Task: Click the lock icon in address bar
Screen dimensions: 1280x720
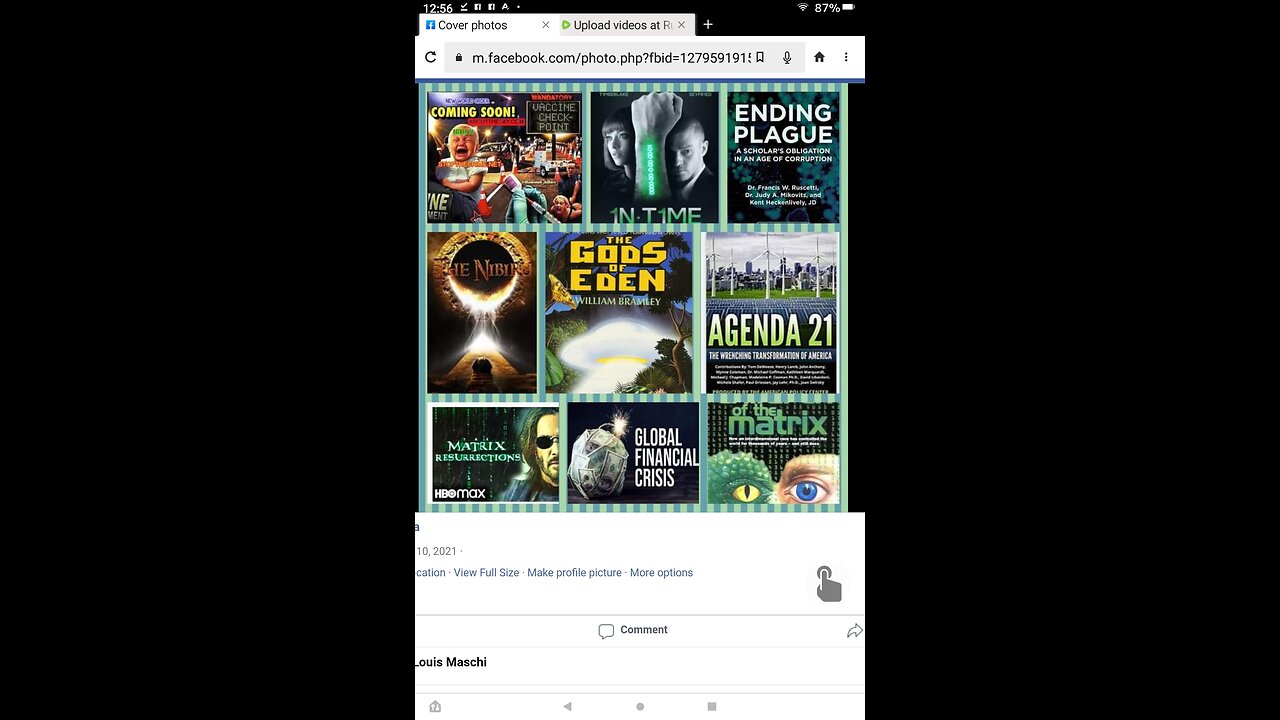Action: point(459,58)
